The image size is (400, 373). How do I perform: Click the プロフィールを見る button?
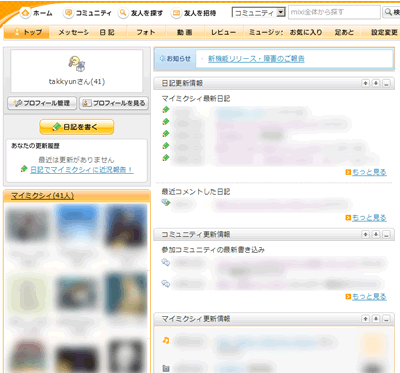pos(114,103)
